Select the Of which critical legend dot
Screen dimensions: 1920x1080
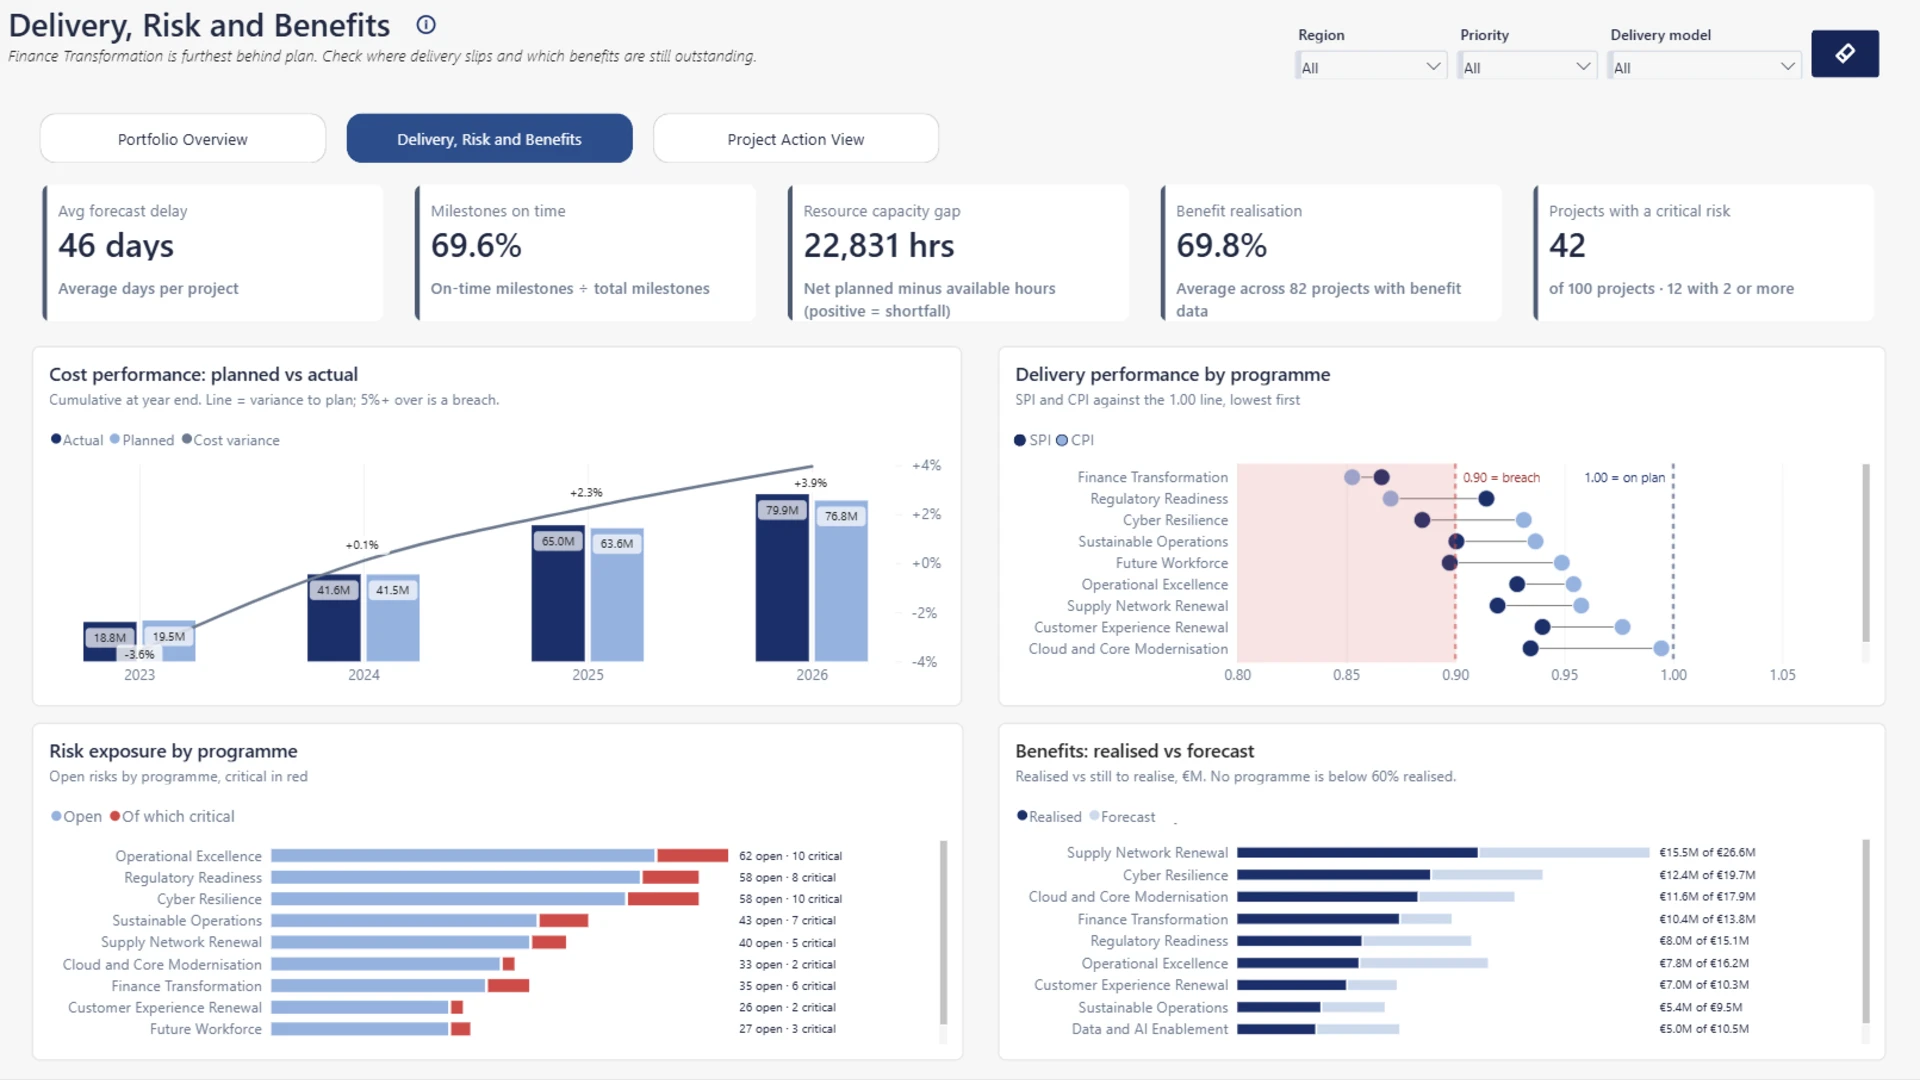115,816
